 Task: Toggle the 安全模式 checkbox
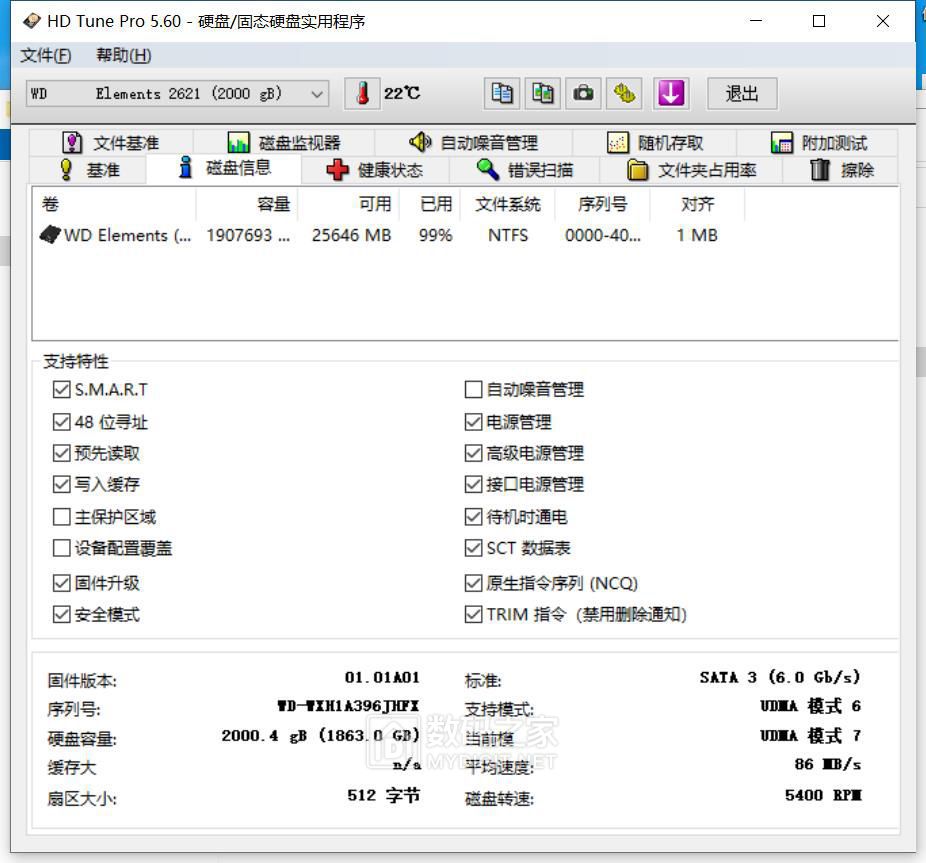pos(61,614)
